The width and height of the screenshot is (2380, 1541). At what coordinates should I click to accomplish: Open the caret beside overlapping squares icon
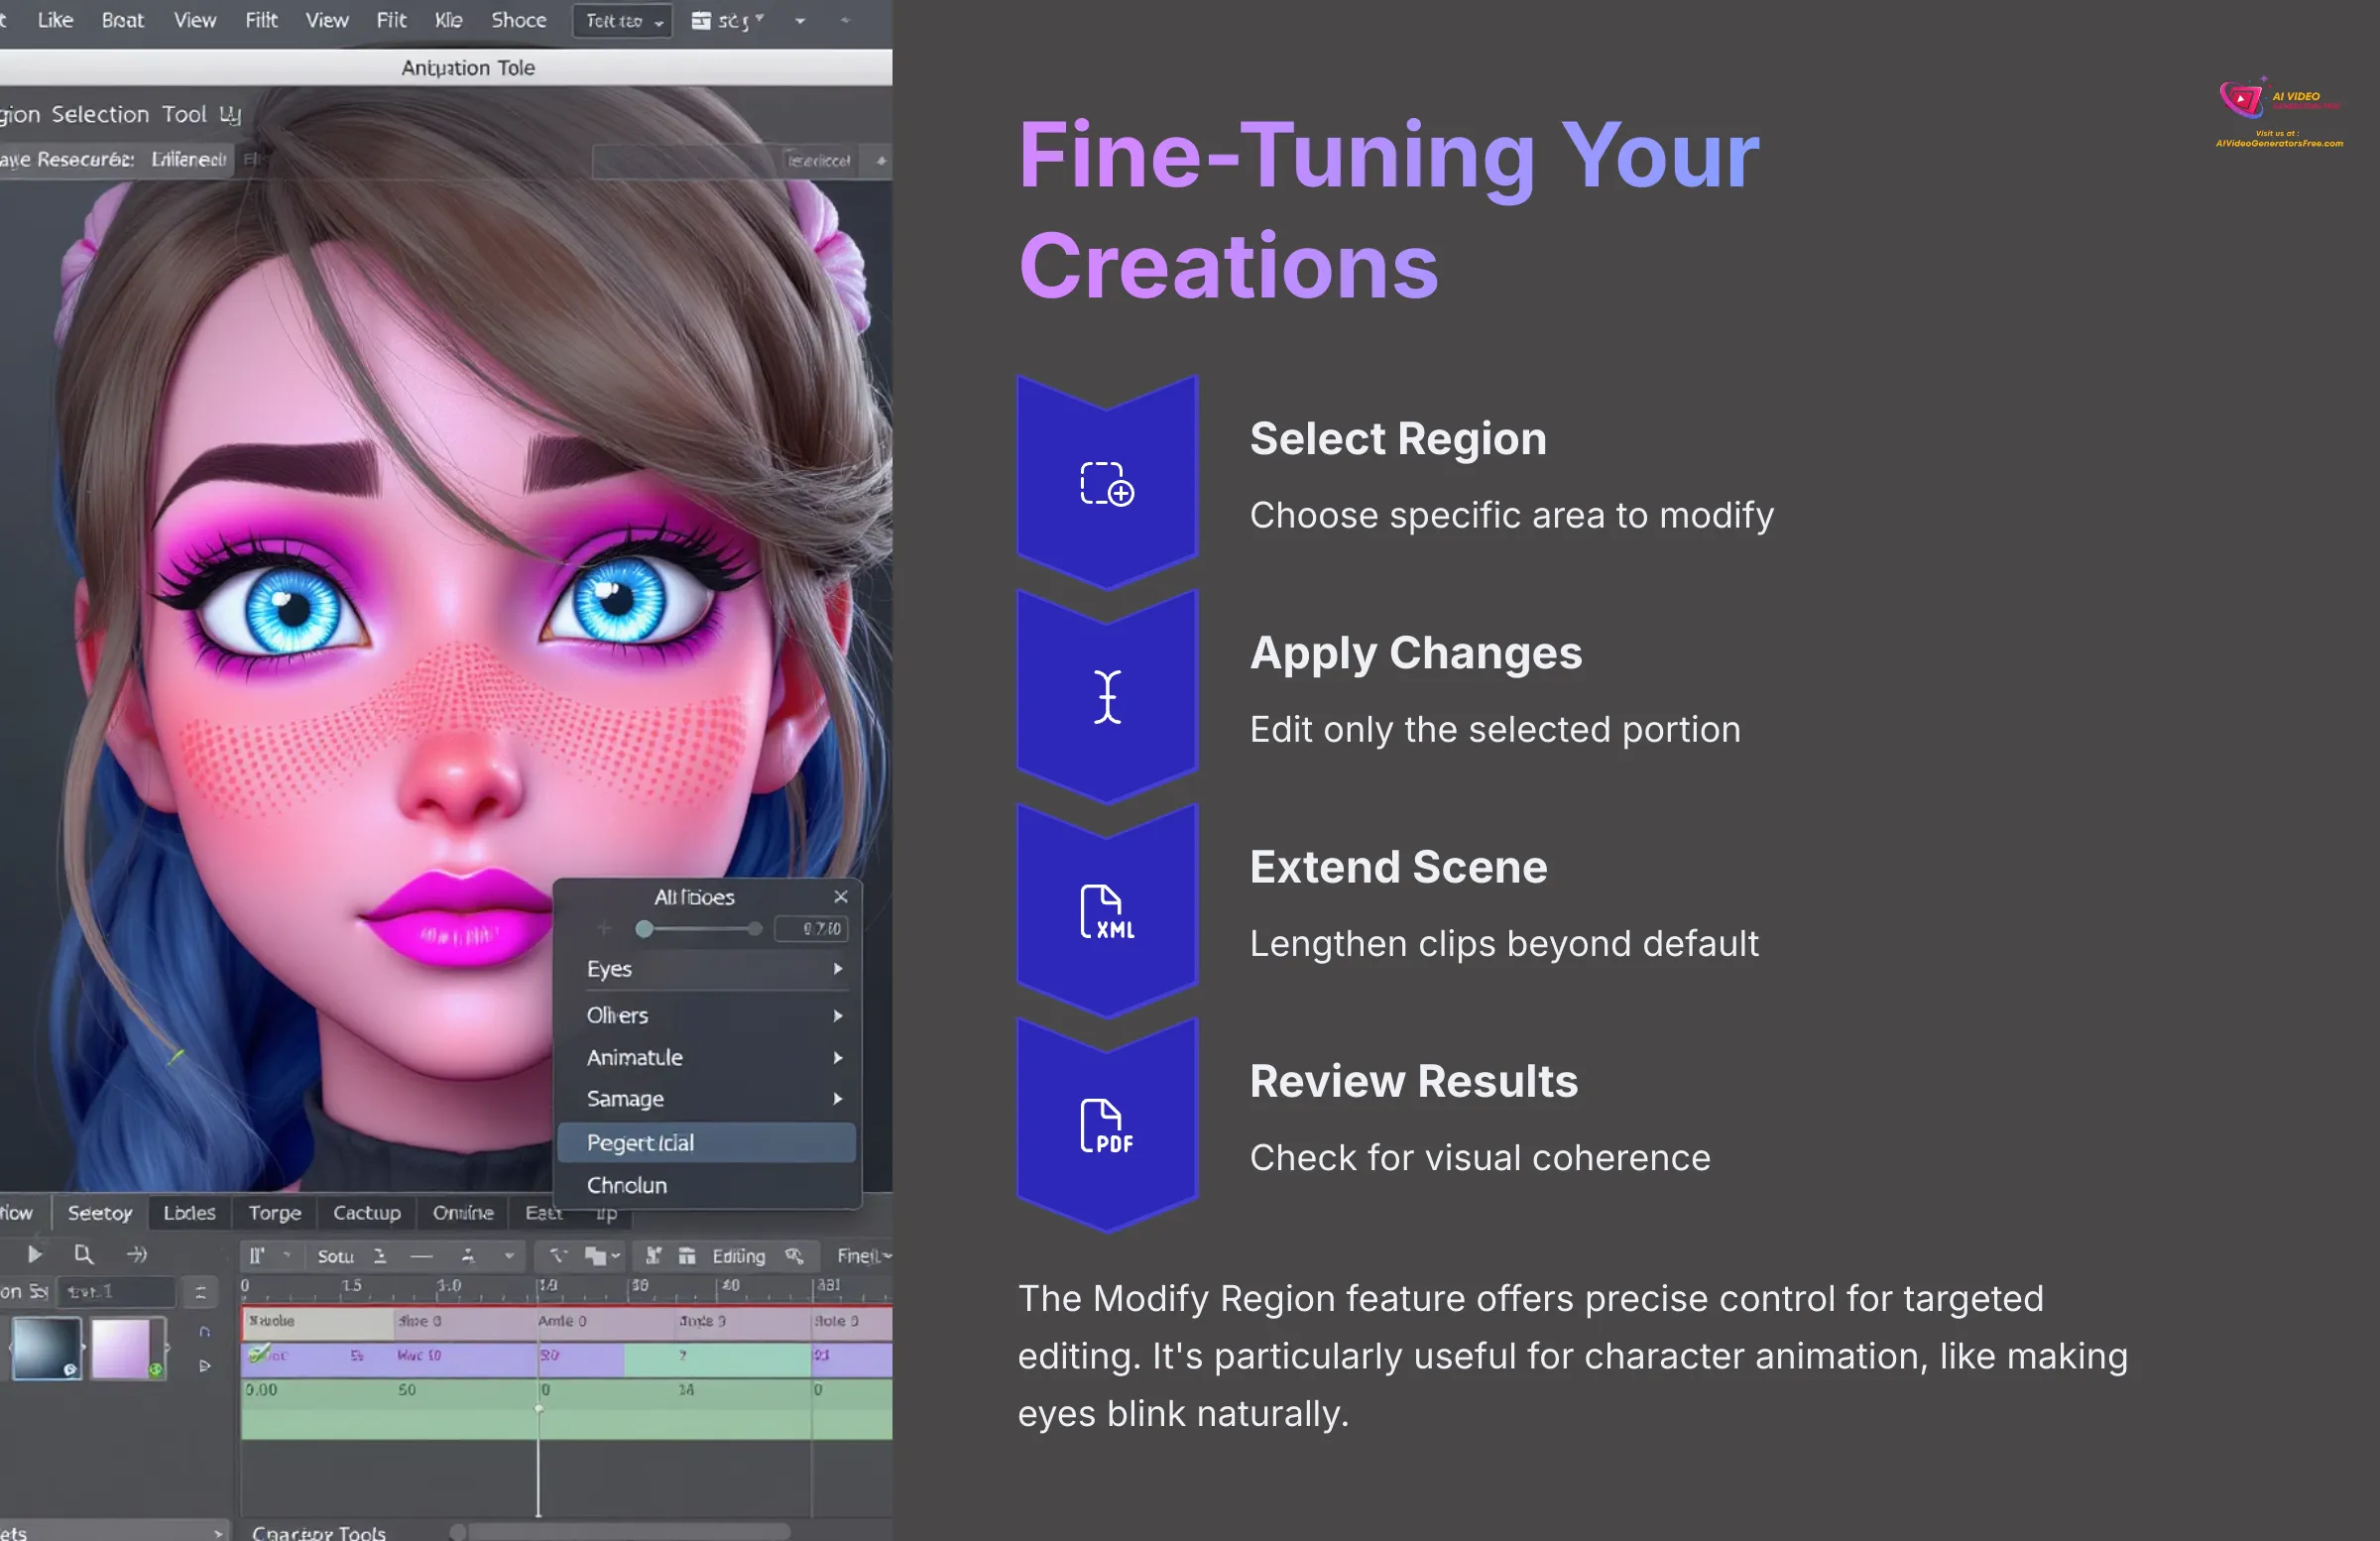coord(616,1256)
